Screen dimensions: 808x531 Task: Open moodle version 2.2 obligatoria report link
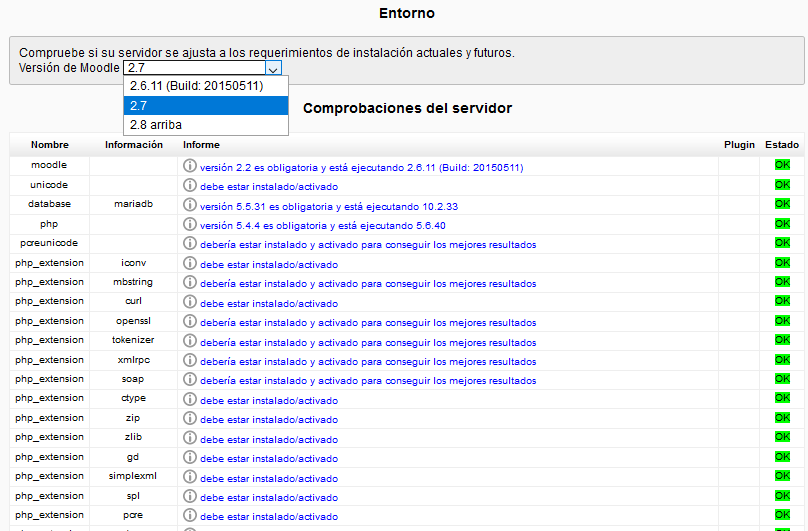click(361, 168)
